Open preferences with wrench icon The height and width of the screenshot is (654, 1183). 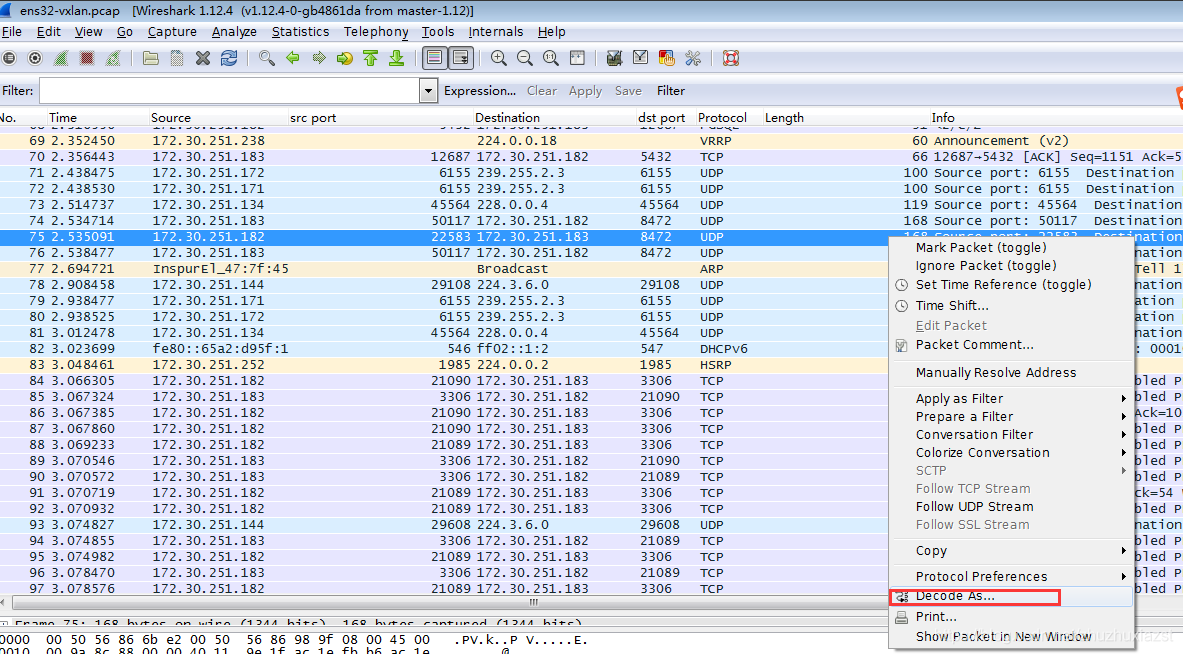693,58
